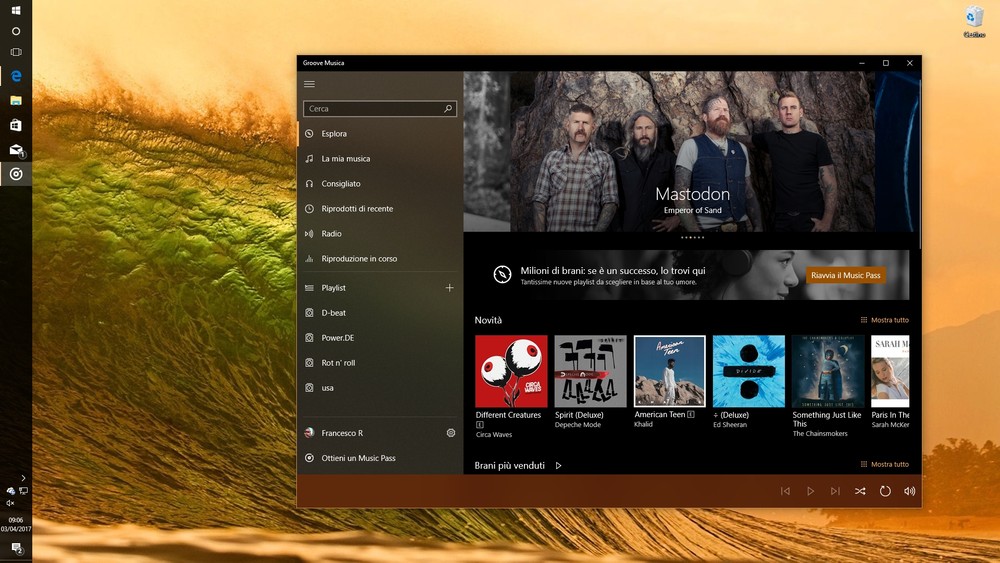The width and height of the screenshot is (1000, 563).
Task: Go to Consigliato section
Action: pos(379,184)
